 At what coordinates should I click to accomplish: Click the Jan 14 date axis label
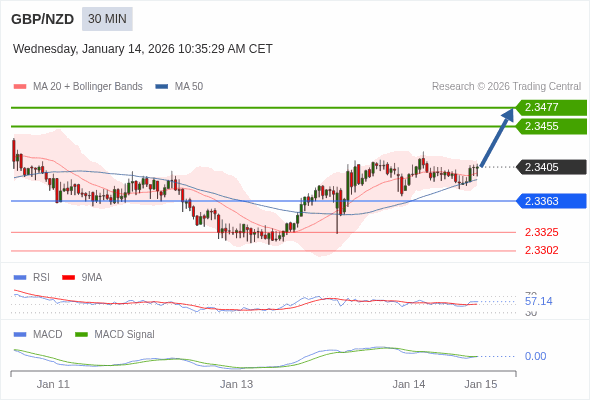[409, 385]
